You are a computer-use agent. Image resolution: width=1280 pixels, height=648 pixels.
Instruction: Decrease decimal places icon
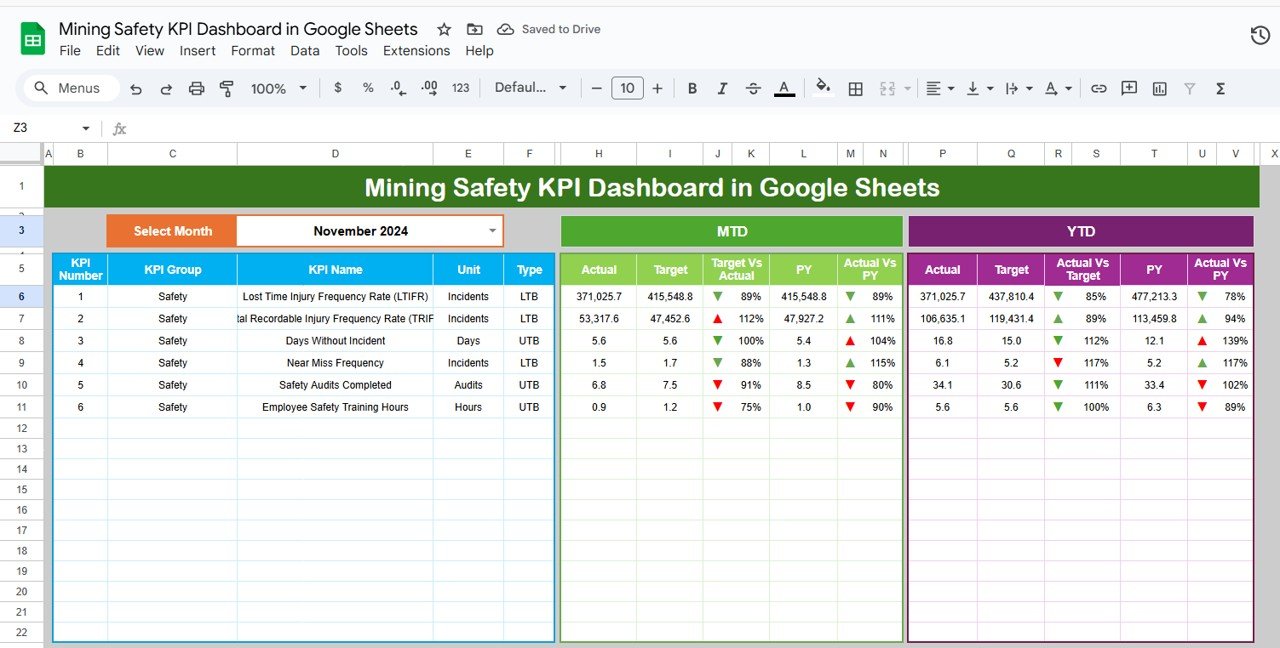[x=399, y=88]
